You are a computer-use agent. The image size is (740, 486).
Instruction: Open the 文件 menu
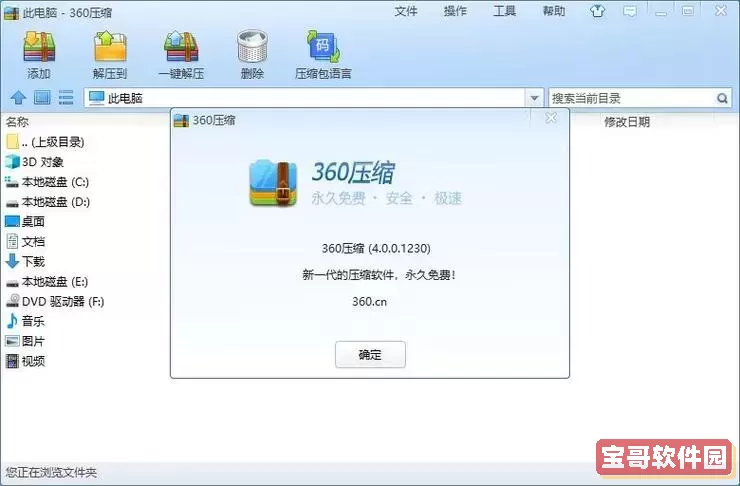(x=406, y=11)
